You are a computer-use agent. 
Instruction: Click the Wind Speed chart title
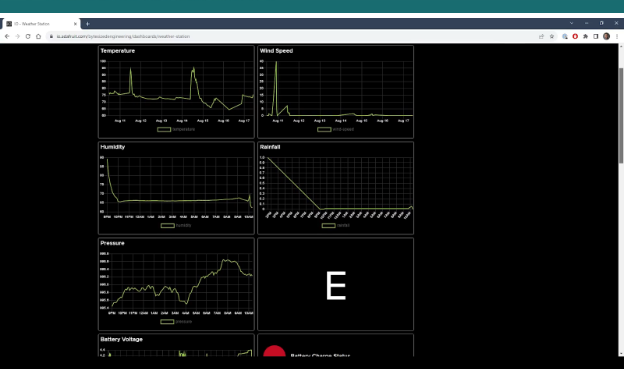pos(276,51)
